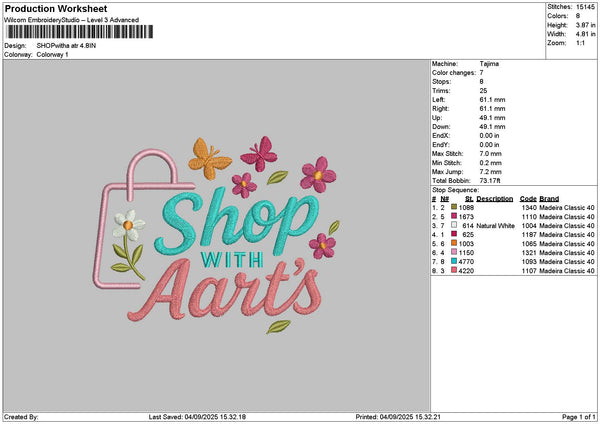Click the 'Production Worksheet' title
Image resolution: width=600 pixels, height=424 pixels.
click(x=56, y=8)
